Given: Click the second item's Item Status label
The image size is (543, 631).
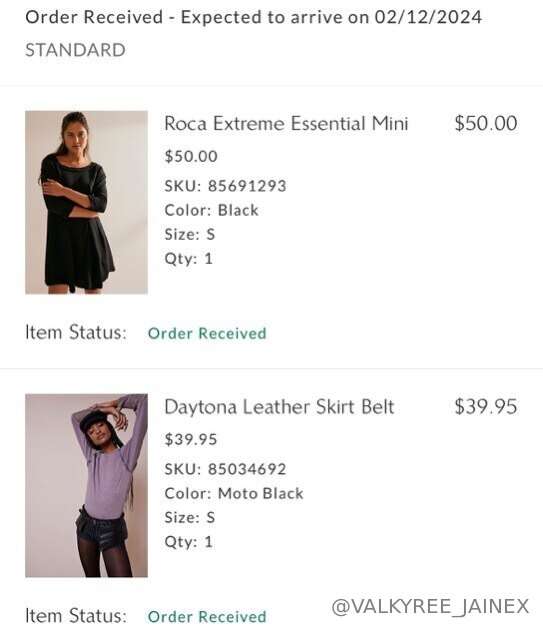Looking at the screenshot, I should (76, 616).
